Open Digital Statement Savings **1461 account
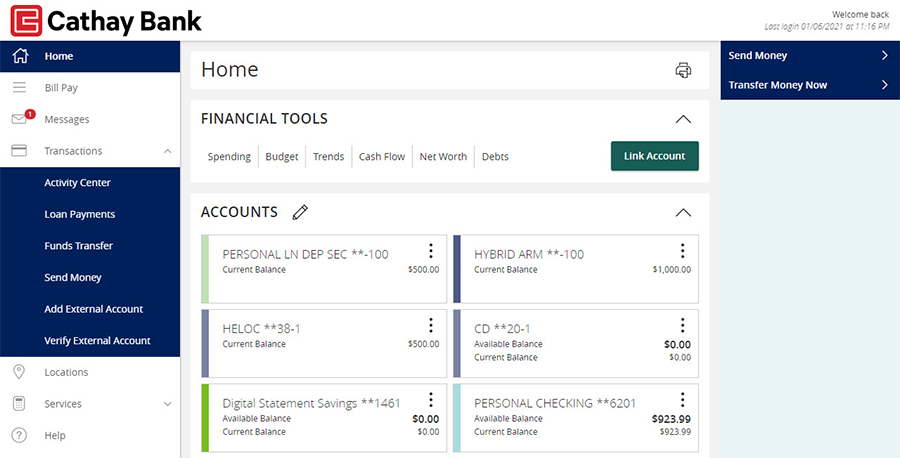Image resolution: width=900 pixels, height=458 pixels. point(311,403)
